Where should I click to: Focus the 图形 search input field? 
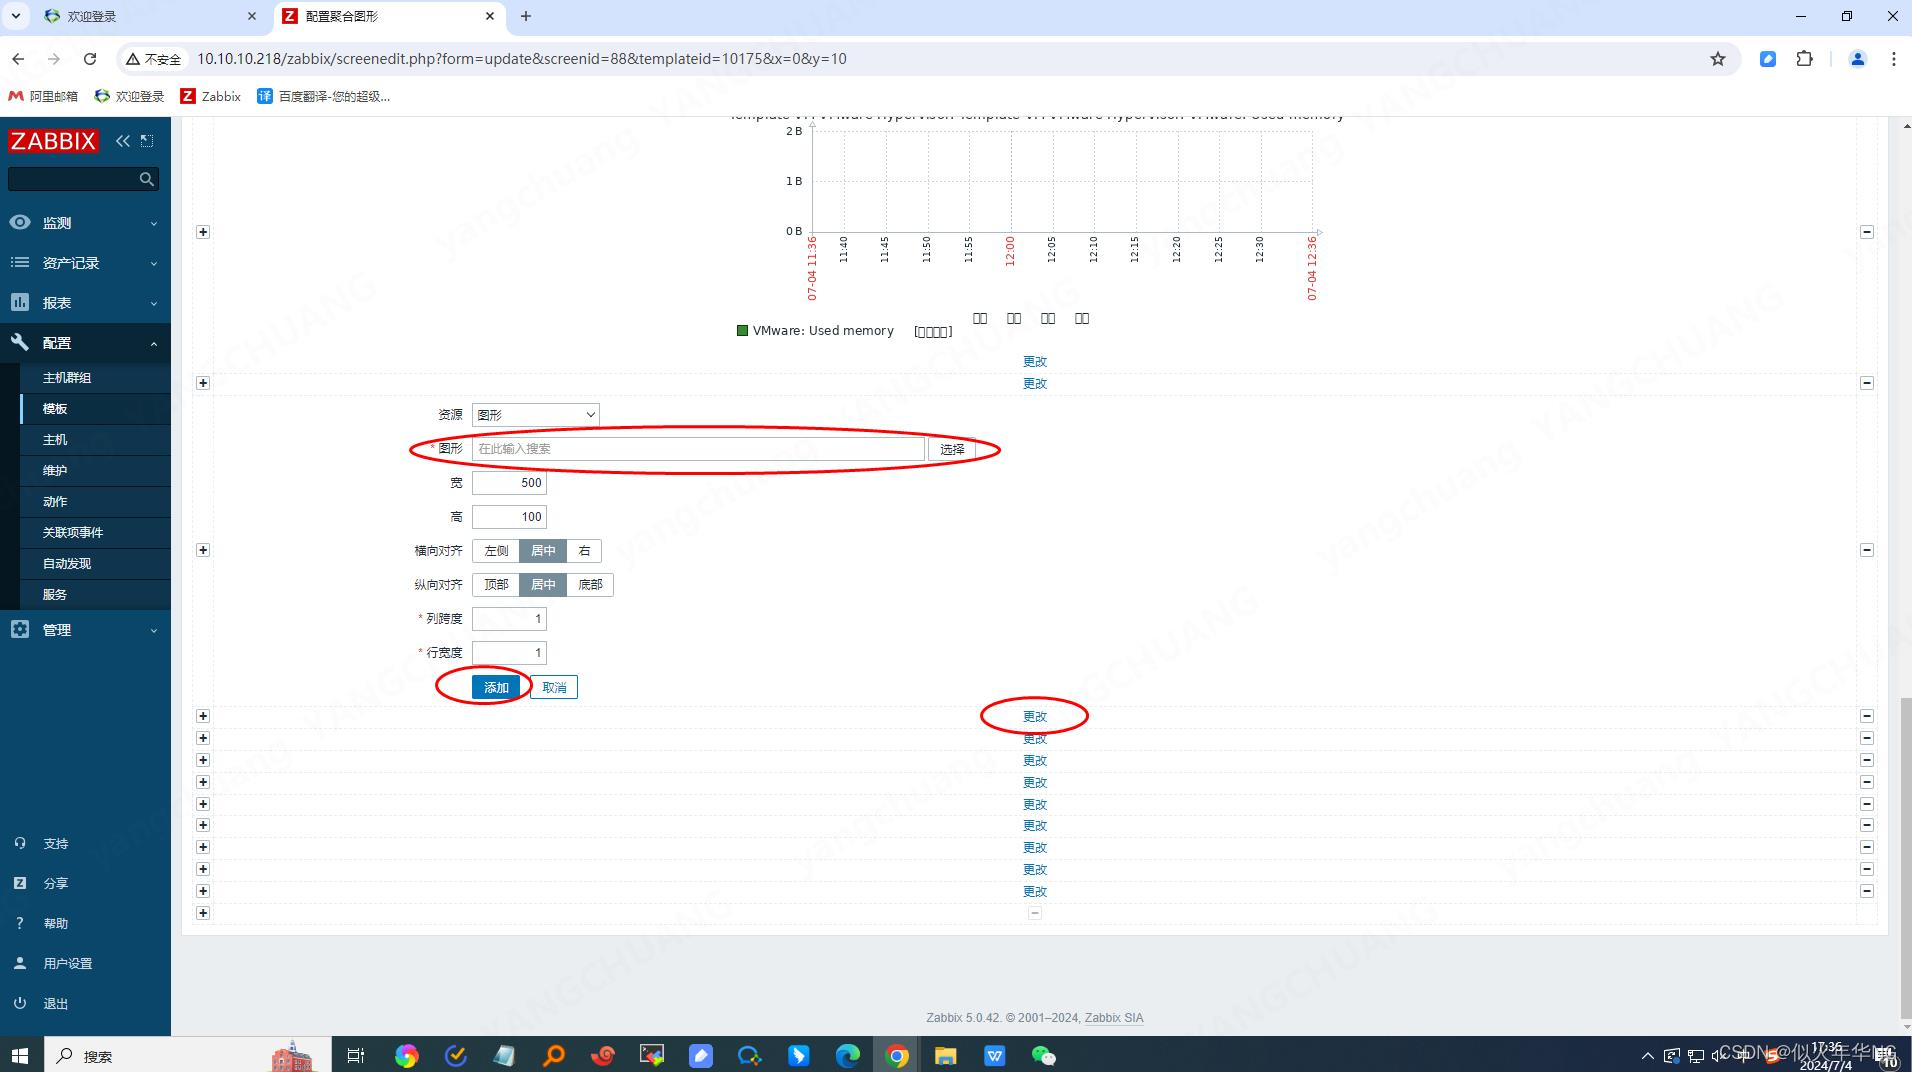coord(698,449)
